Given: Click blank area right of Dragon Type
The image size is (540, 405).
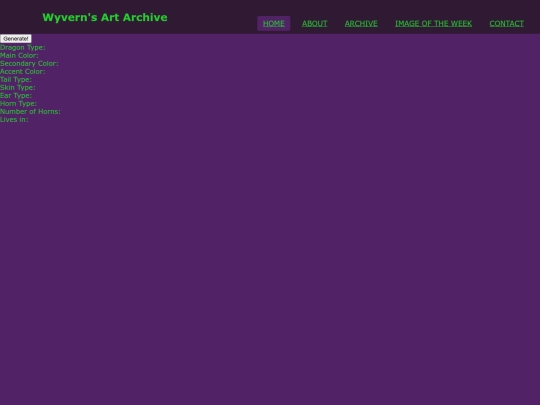Looking at the screenshot, I should click(276, 48).
